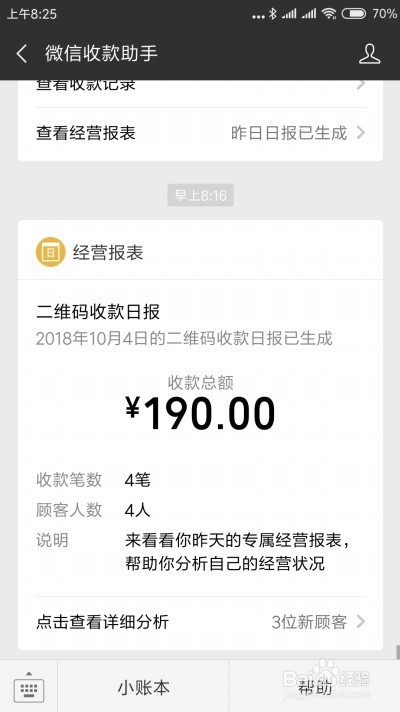
Task: Tap the 早上8:16 timestamp label
Action: coord(200,195)
